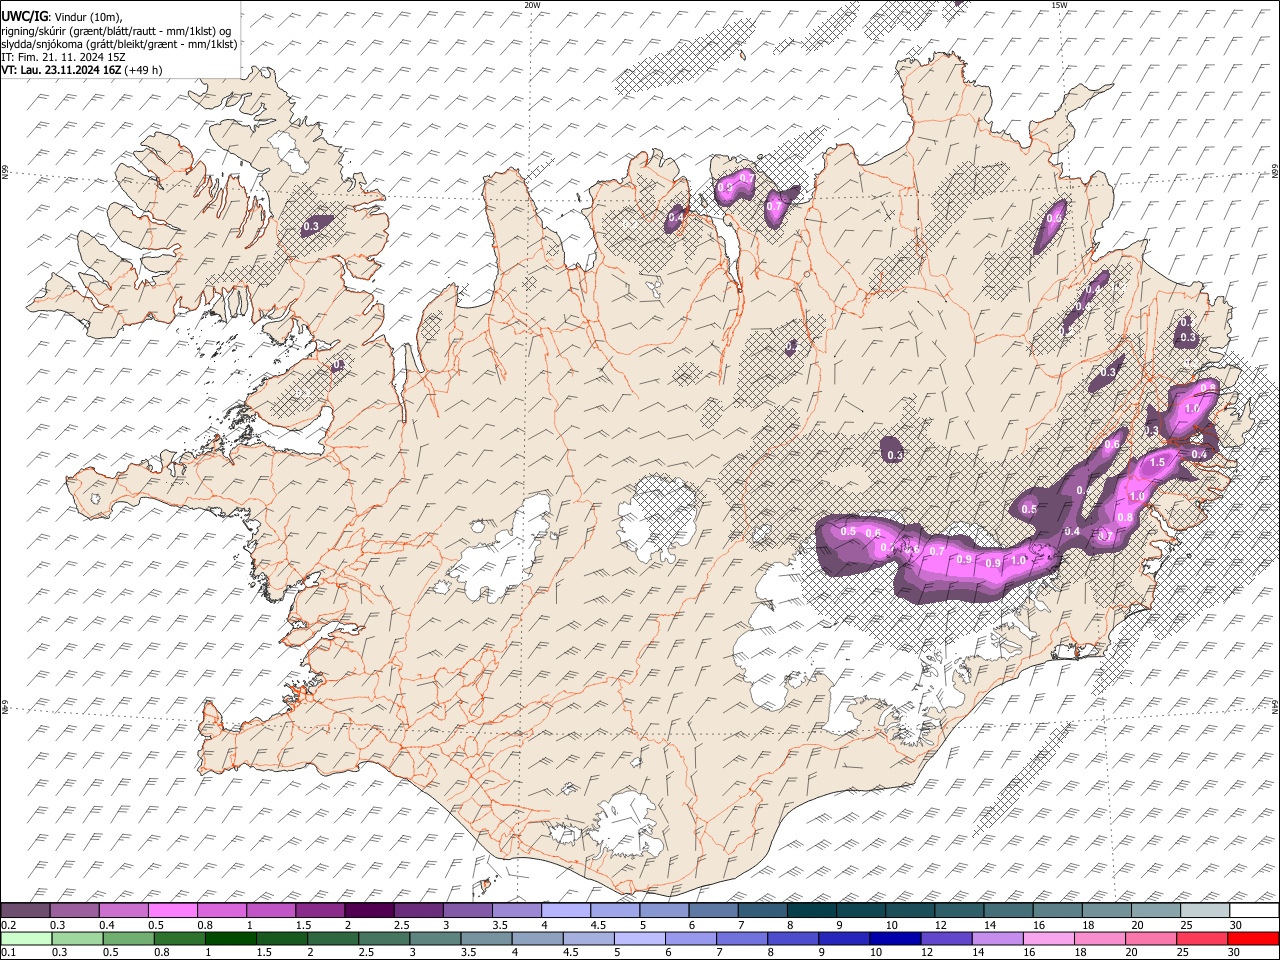Viewport: 1280px width, 960px height.
Task: Pick the pale green bottom-row swatch starting at 0.1
Action: click(26, 939)
